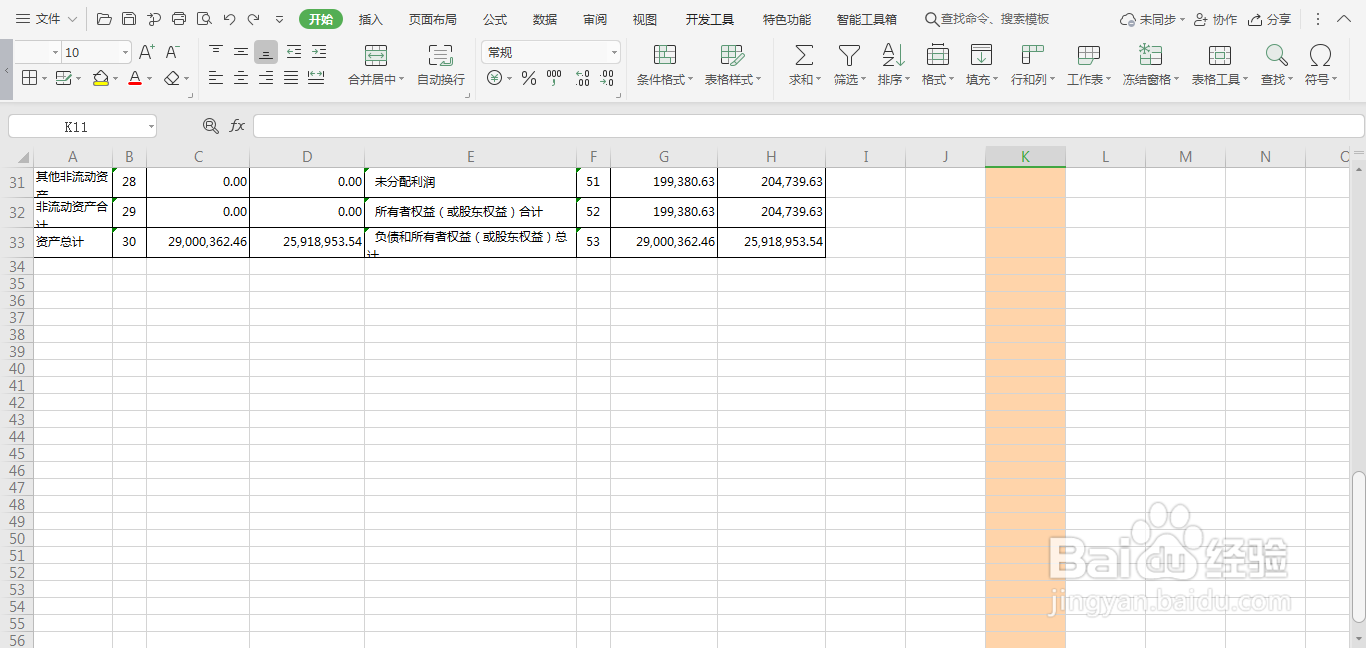Center text horizontally
This screenshot has height=648, width=1366.
coord(241,78)
